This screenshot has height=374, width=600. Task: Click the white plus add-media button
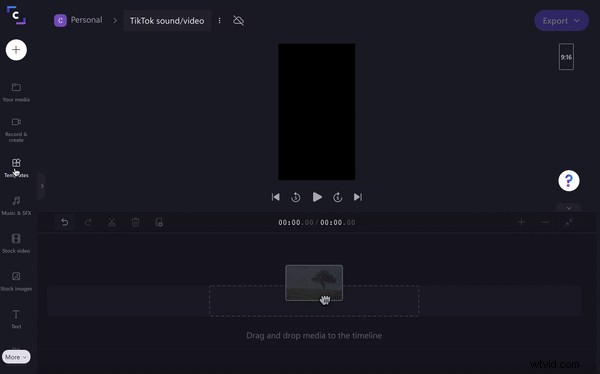pyautogui.click(x=16, y=50)
